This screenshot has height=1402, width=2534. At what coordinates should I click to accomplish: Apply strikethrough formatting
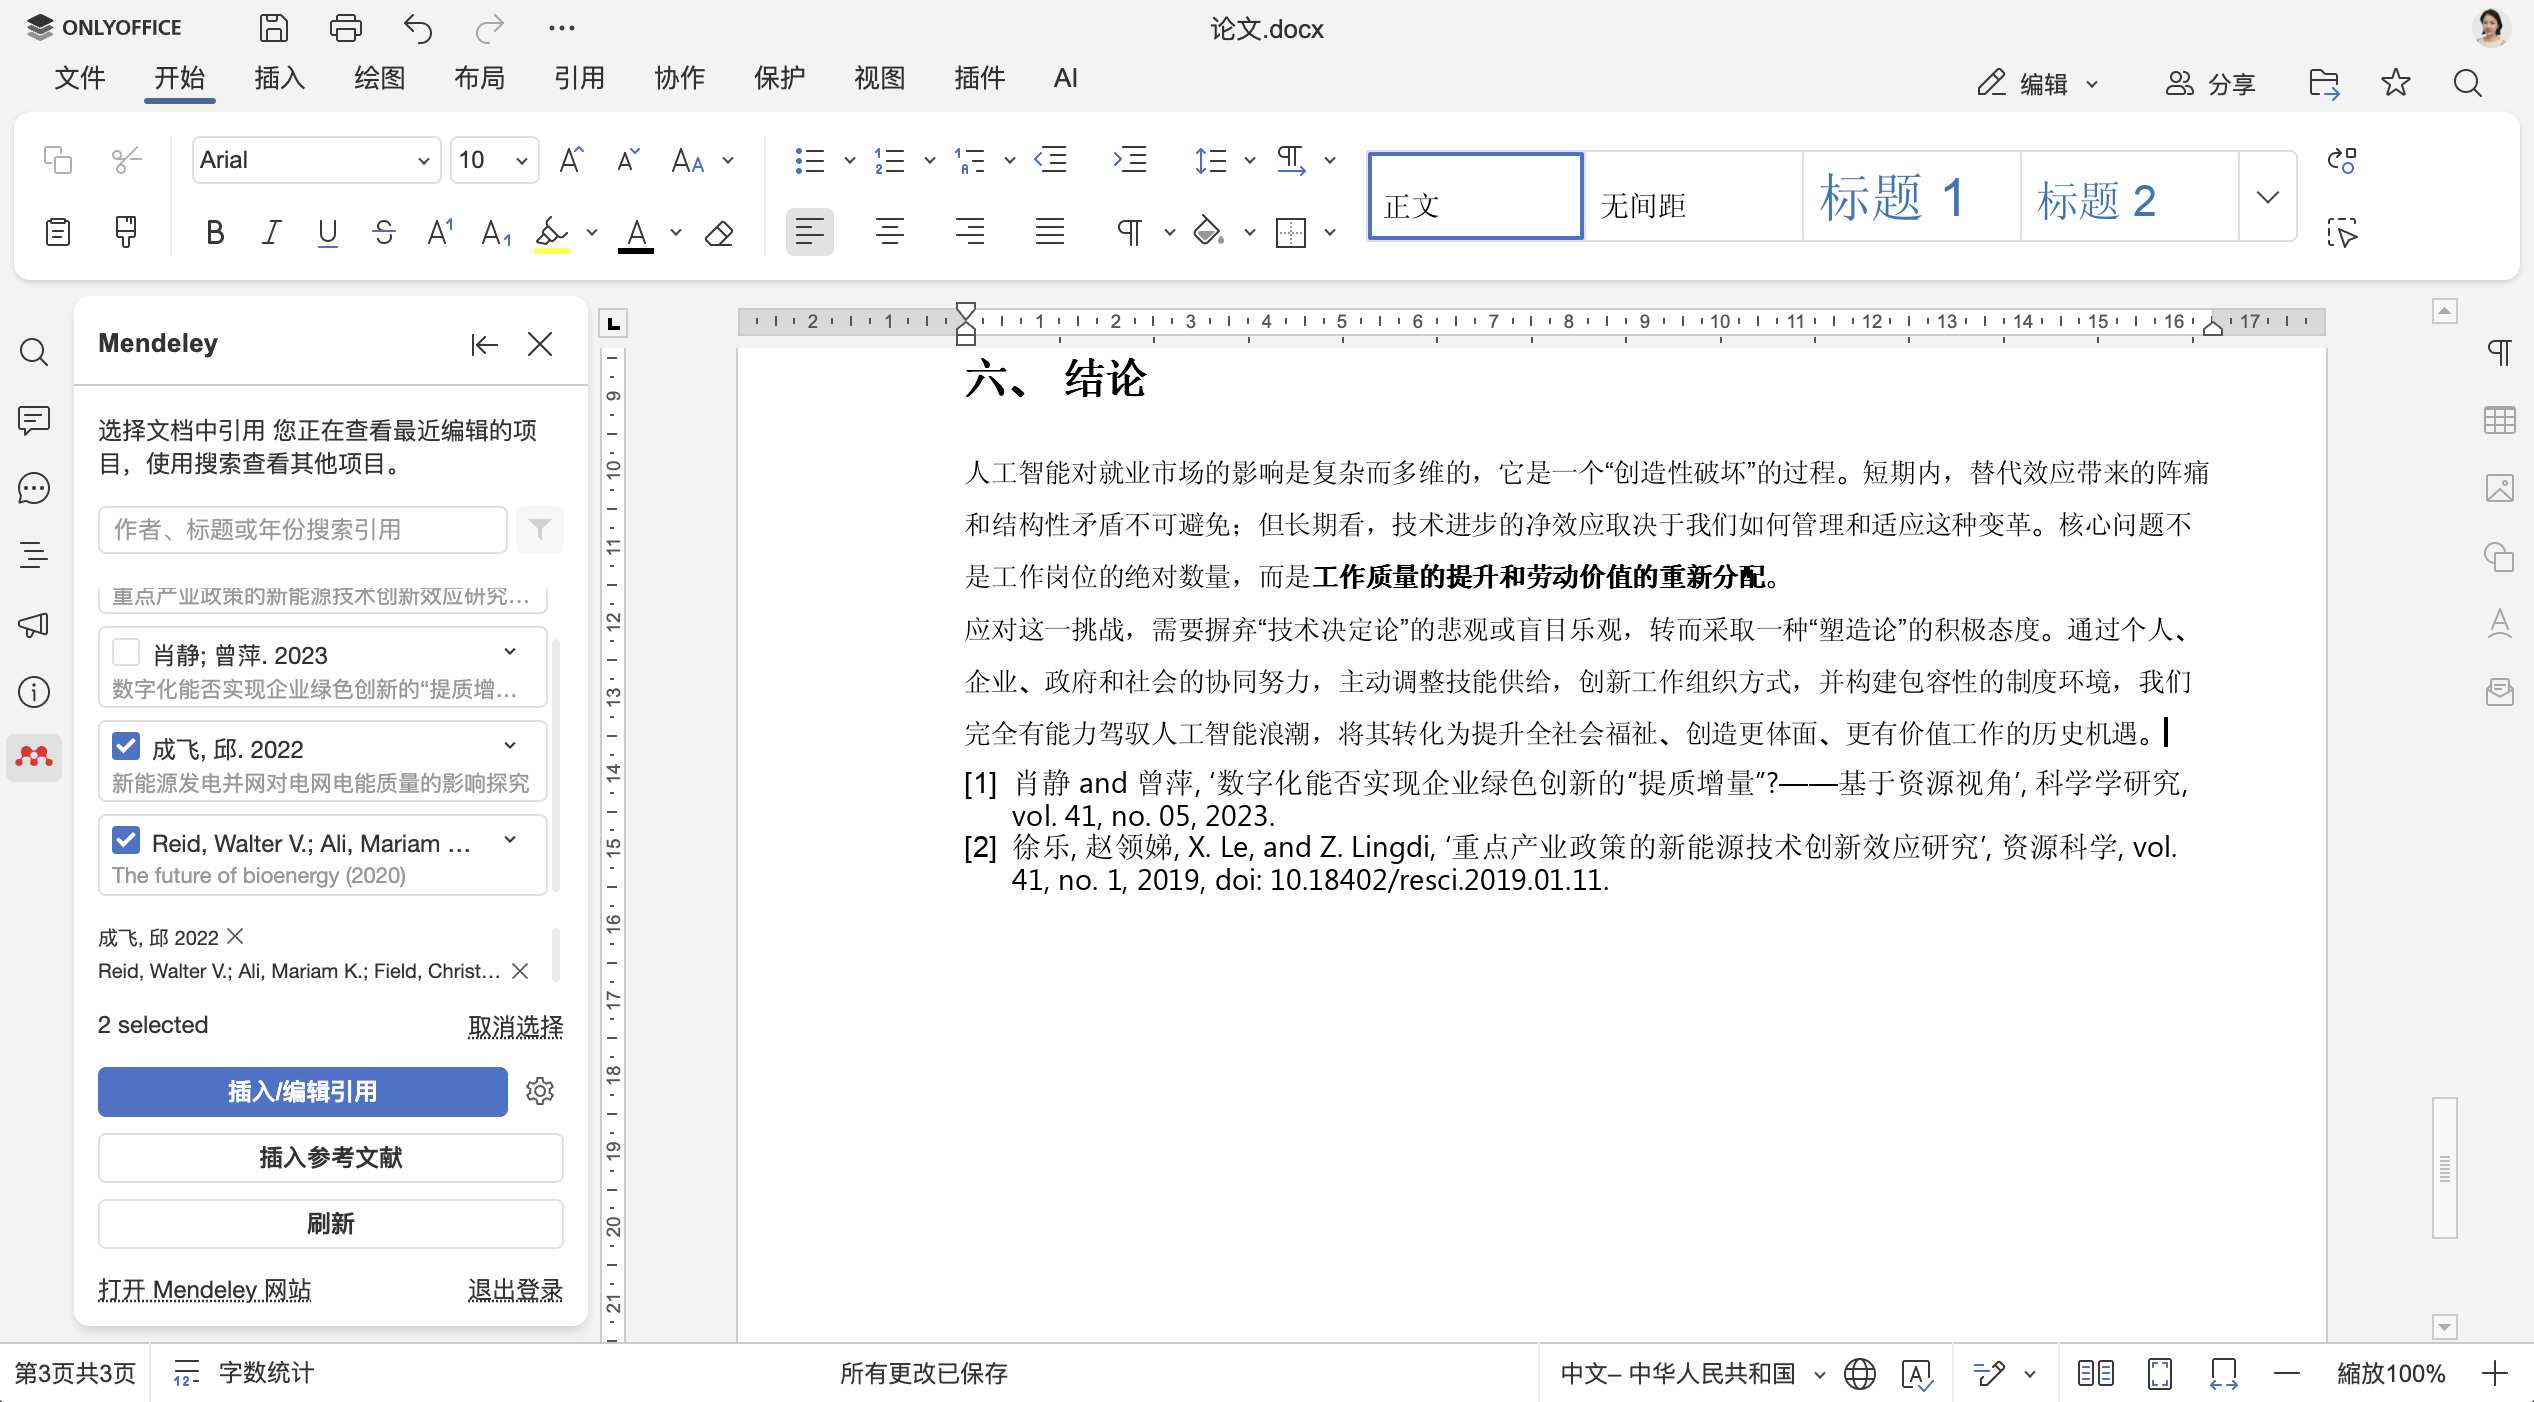[x=384, y=233]
